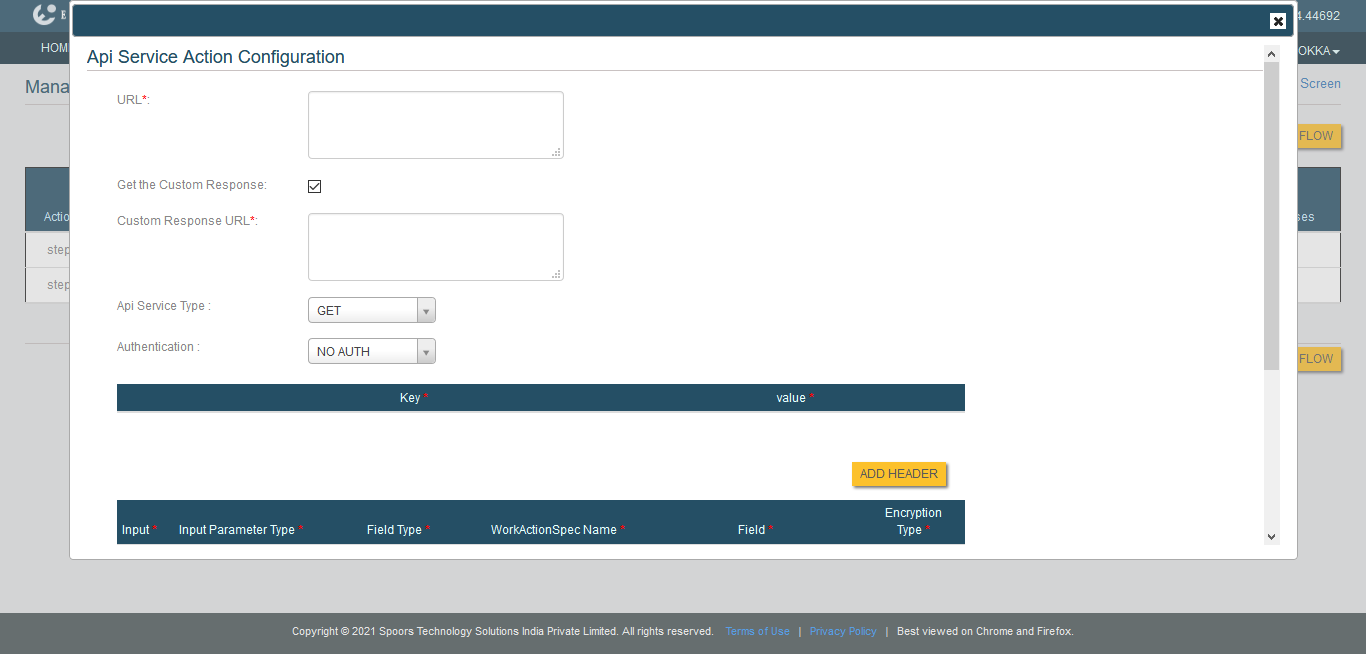The image size is (1366, 654).
Task: Click the Input Parameter Type column header
Action: (x=237, y=530)
